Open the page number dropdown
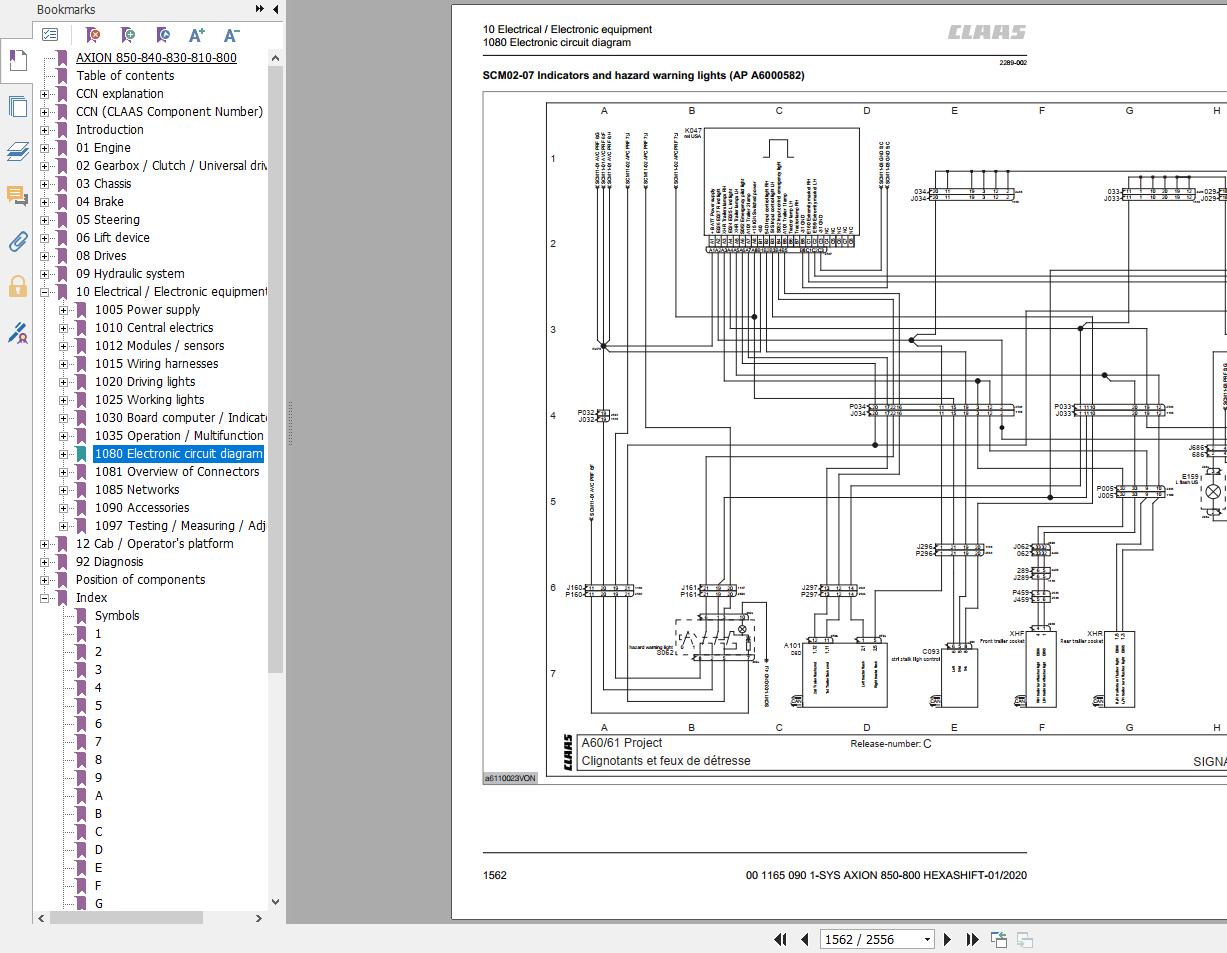 (x=927, y=939)
